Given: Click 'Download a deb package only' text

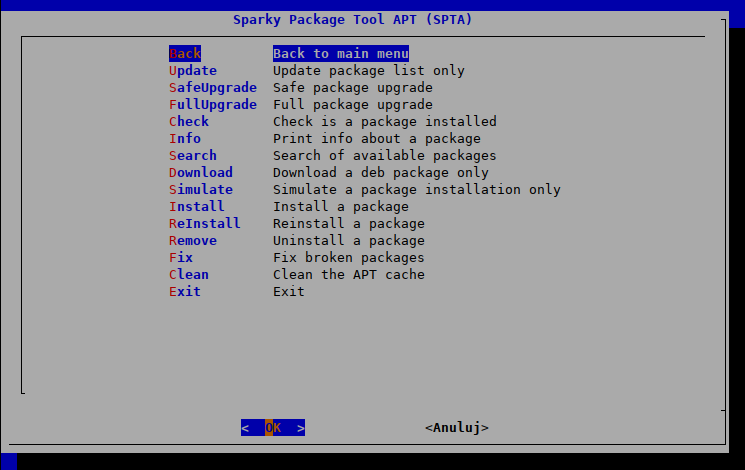Looking at the screenshot, I should tap(381, 173).
